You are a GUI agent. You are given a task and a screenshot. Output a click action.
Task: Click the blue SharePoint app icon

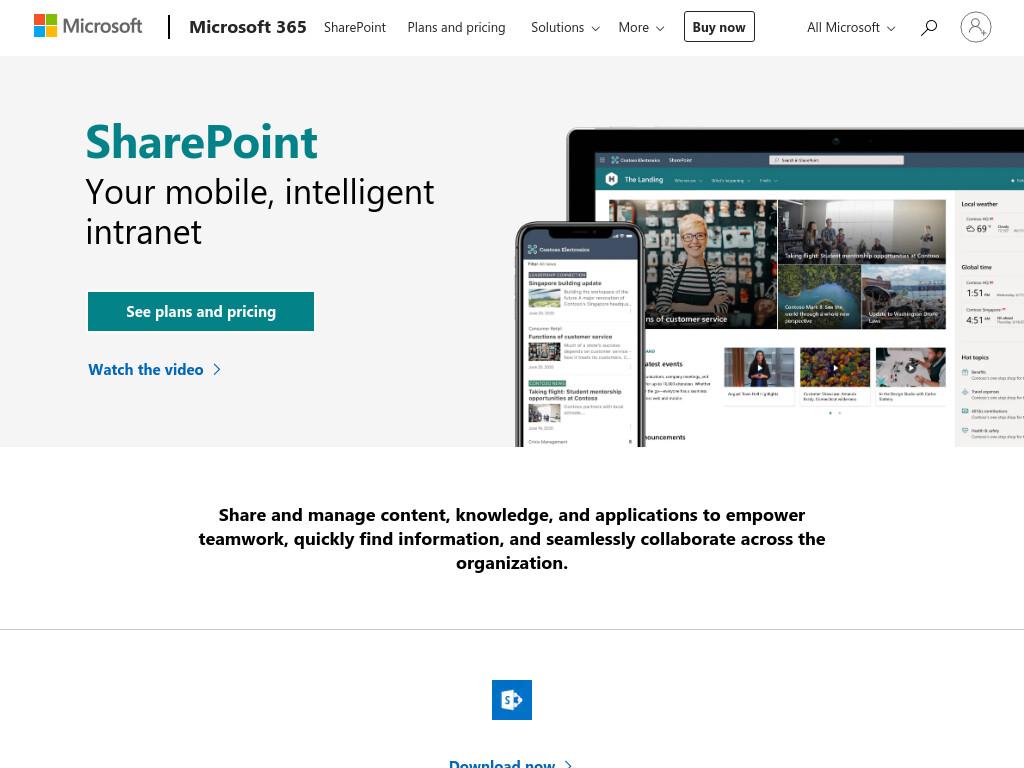point(511,700)
